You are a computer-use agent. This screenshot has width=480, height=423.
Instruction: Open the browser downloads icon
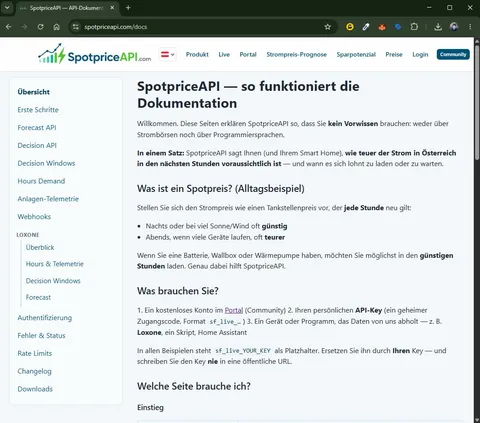(x=438, y=27)
